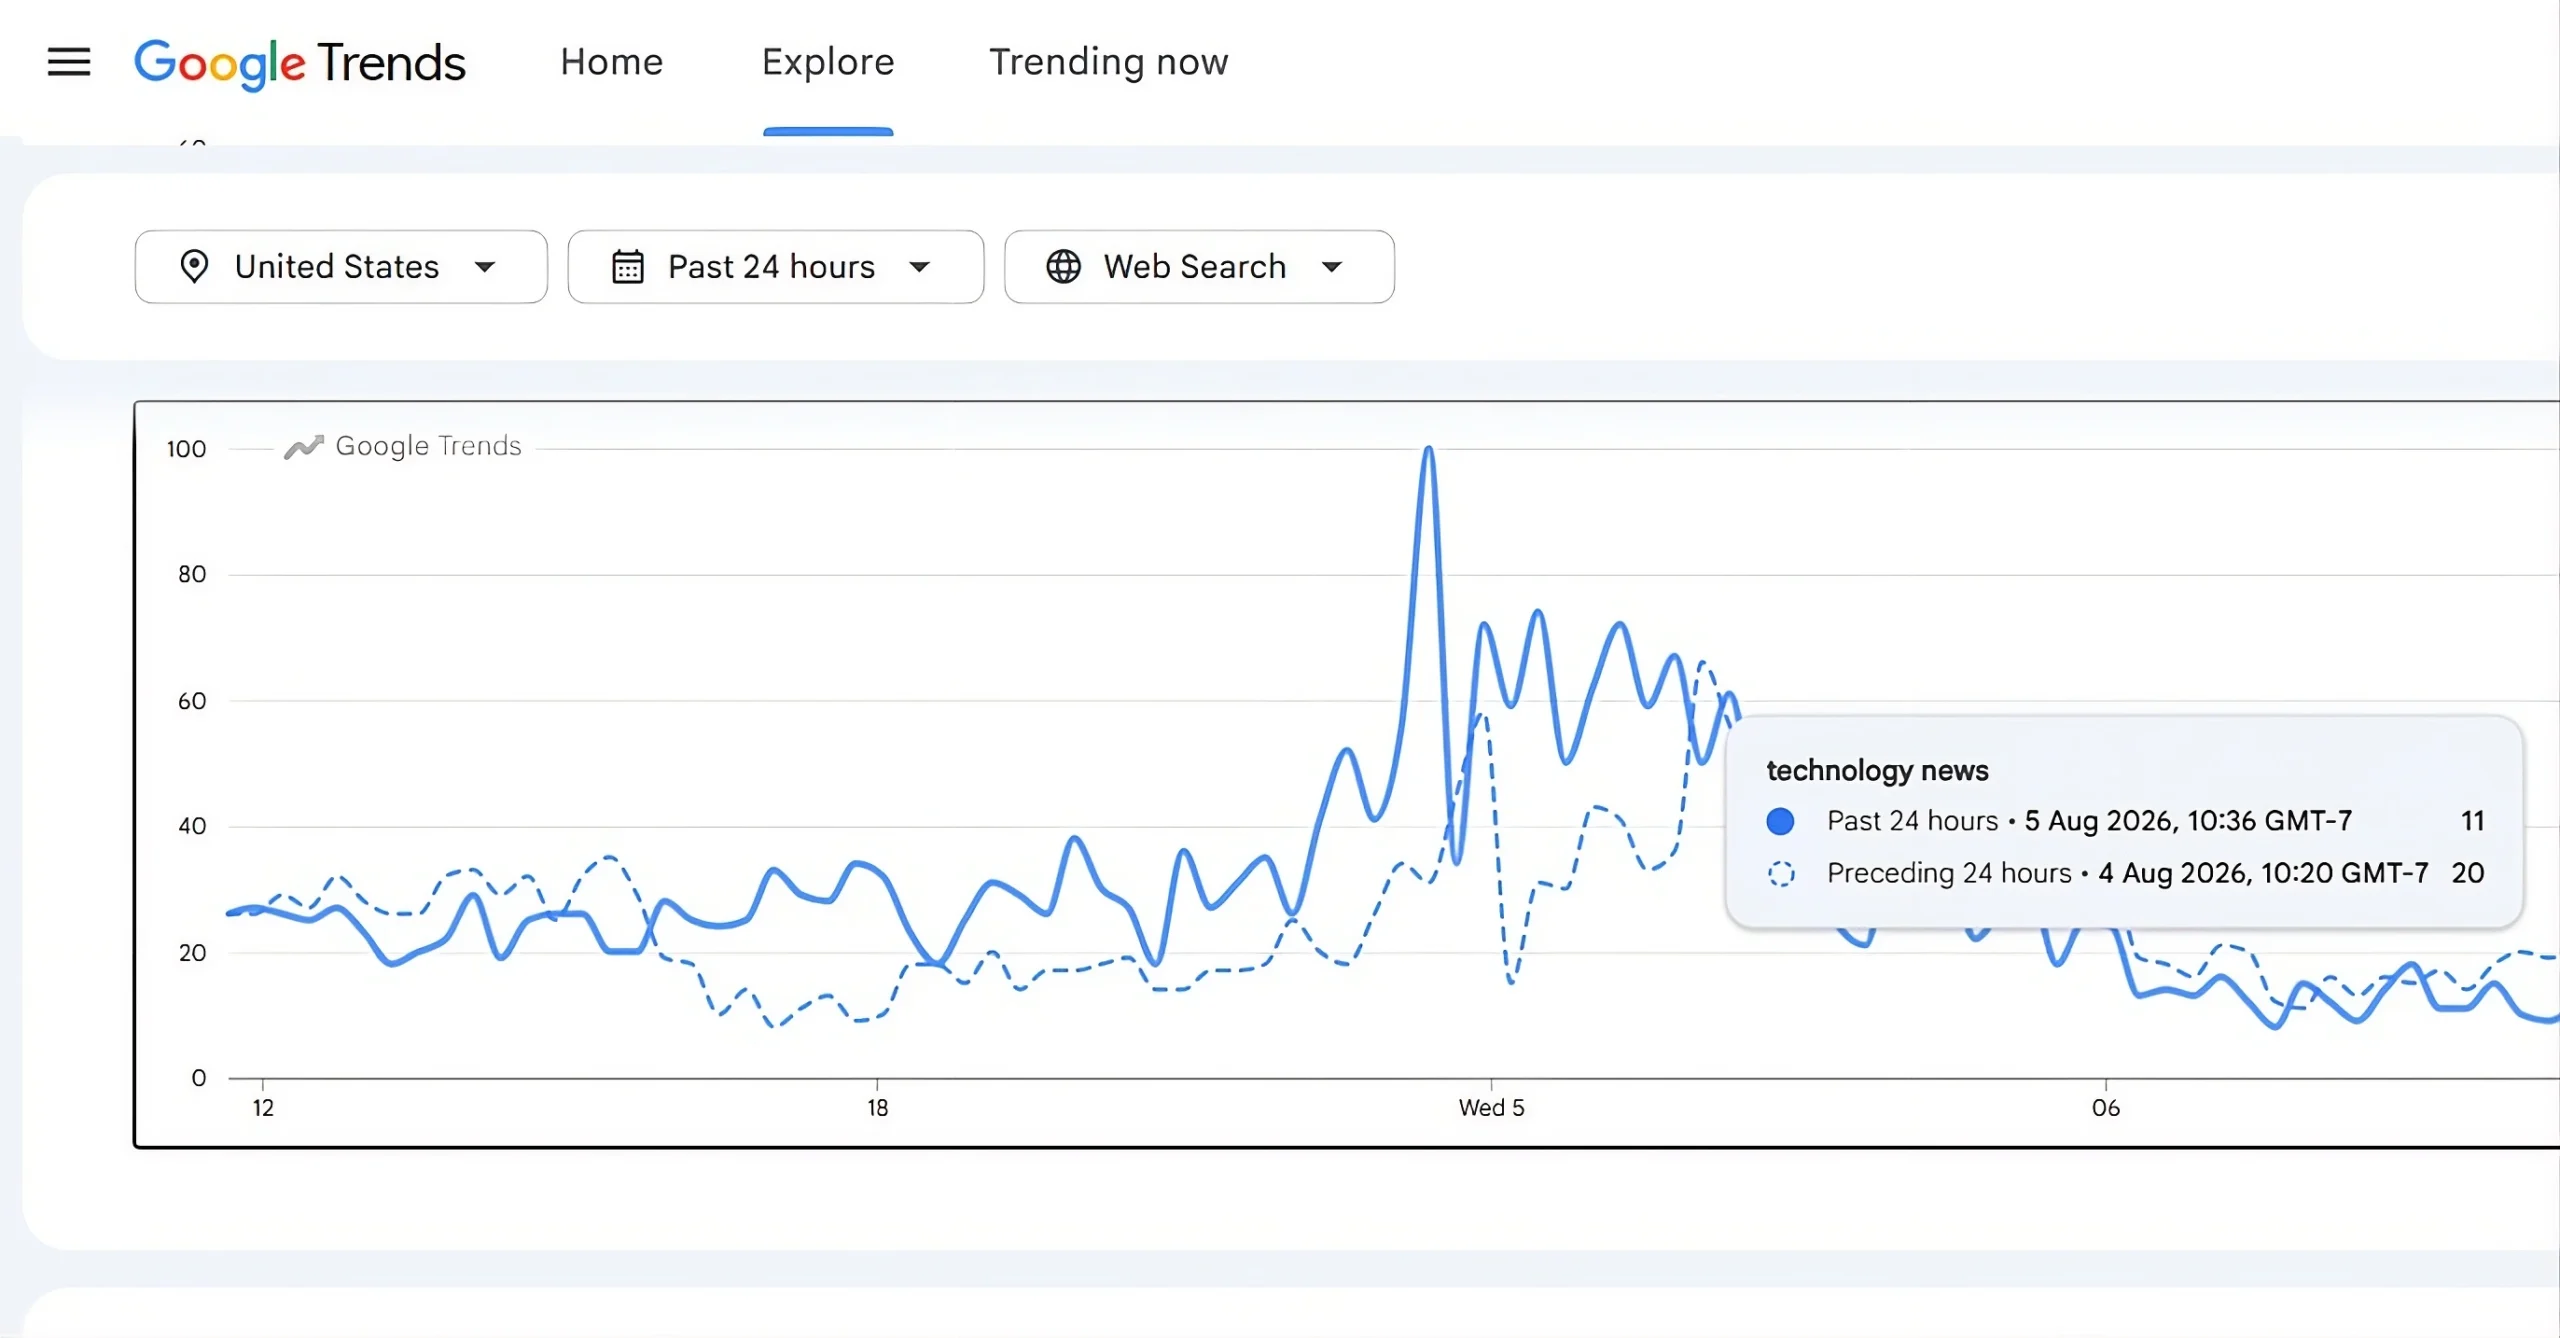Click the globe icon in search type filter
Viewport: 2560px width, 1338px height.
pyautogui.click(x=1063, y=267)
